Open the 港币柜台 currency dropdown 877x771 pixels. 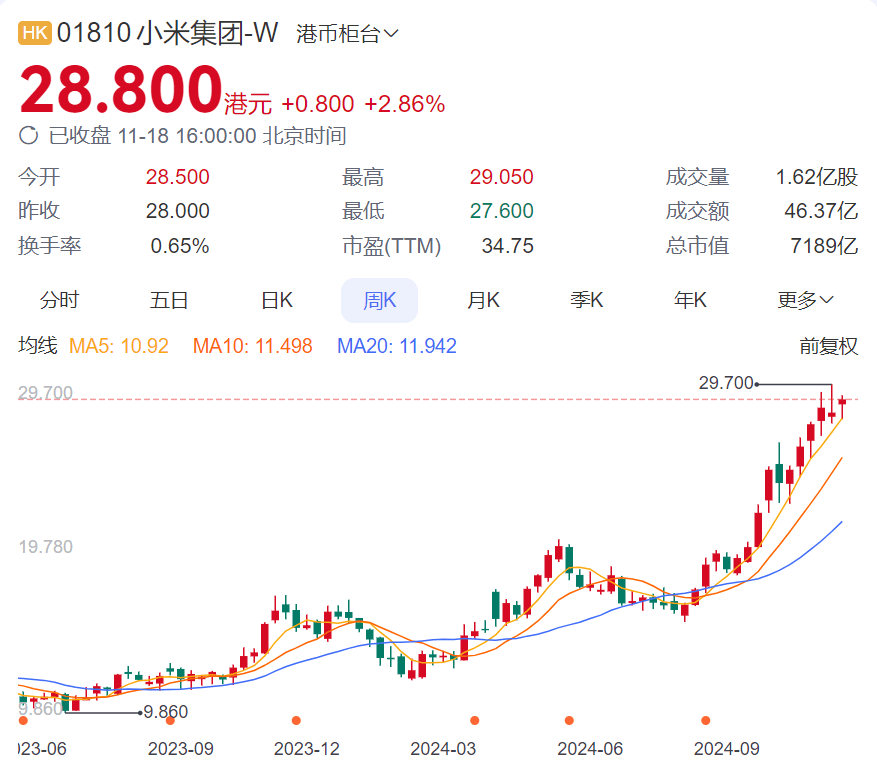[347, 34]
